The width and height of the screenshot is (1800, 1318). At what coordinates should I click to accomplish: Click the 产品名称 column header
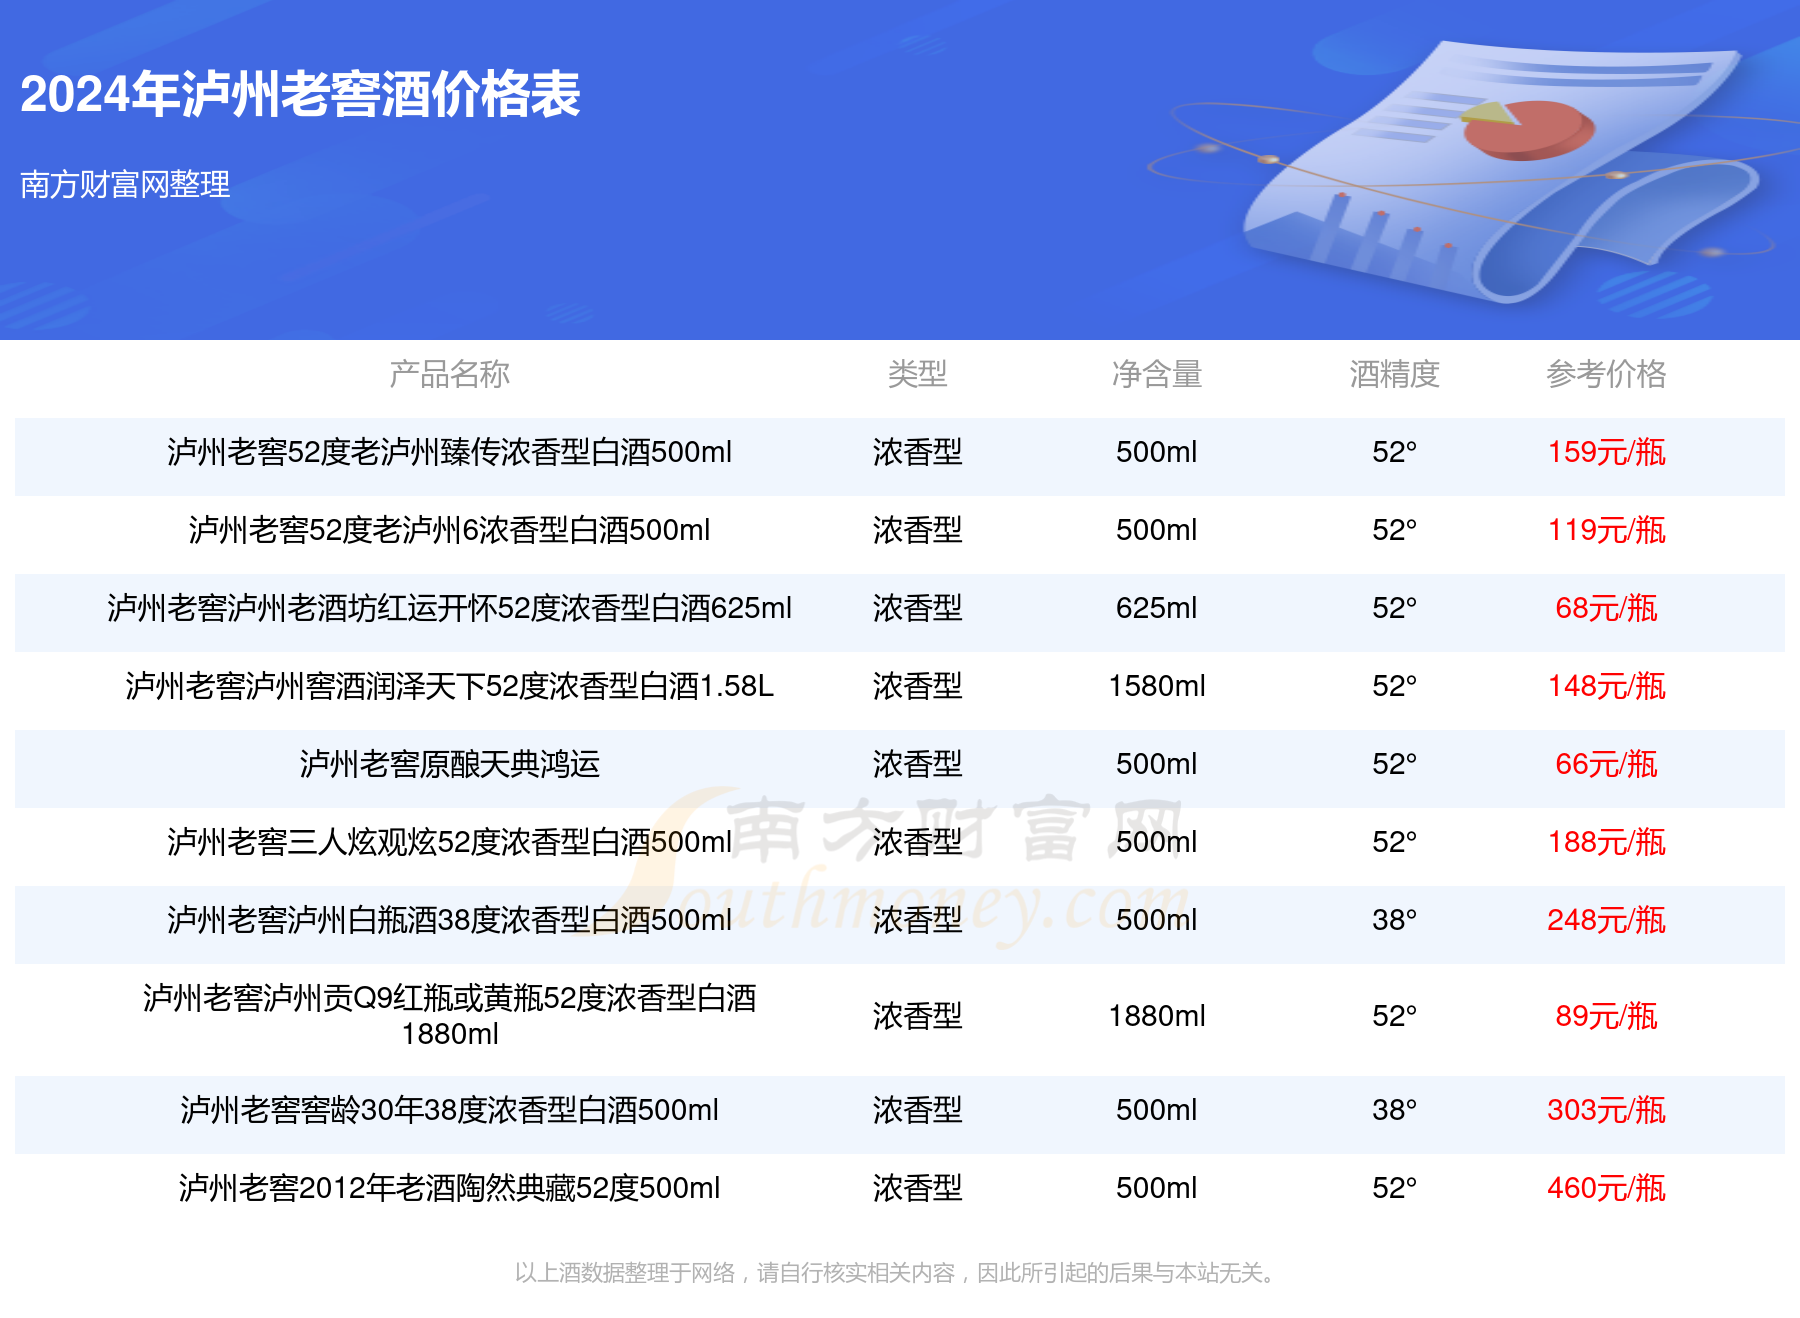449,374
